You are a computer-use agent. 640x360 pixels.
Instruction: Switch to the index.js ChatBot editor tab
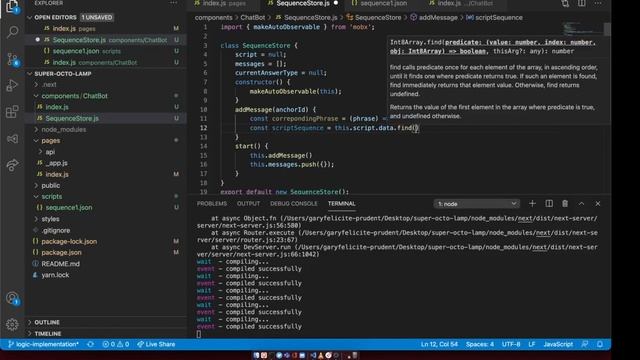click(x=465, y=4)
